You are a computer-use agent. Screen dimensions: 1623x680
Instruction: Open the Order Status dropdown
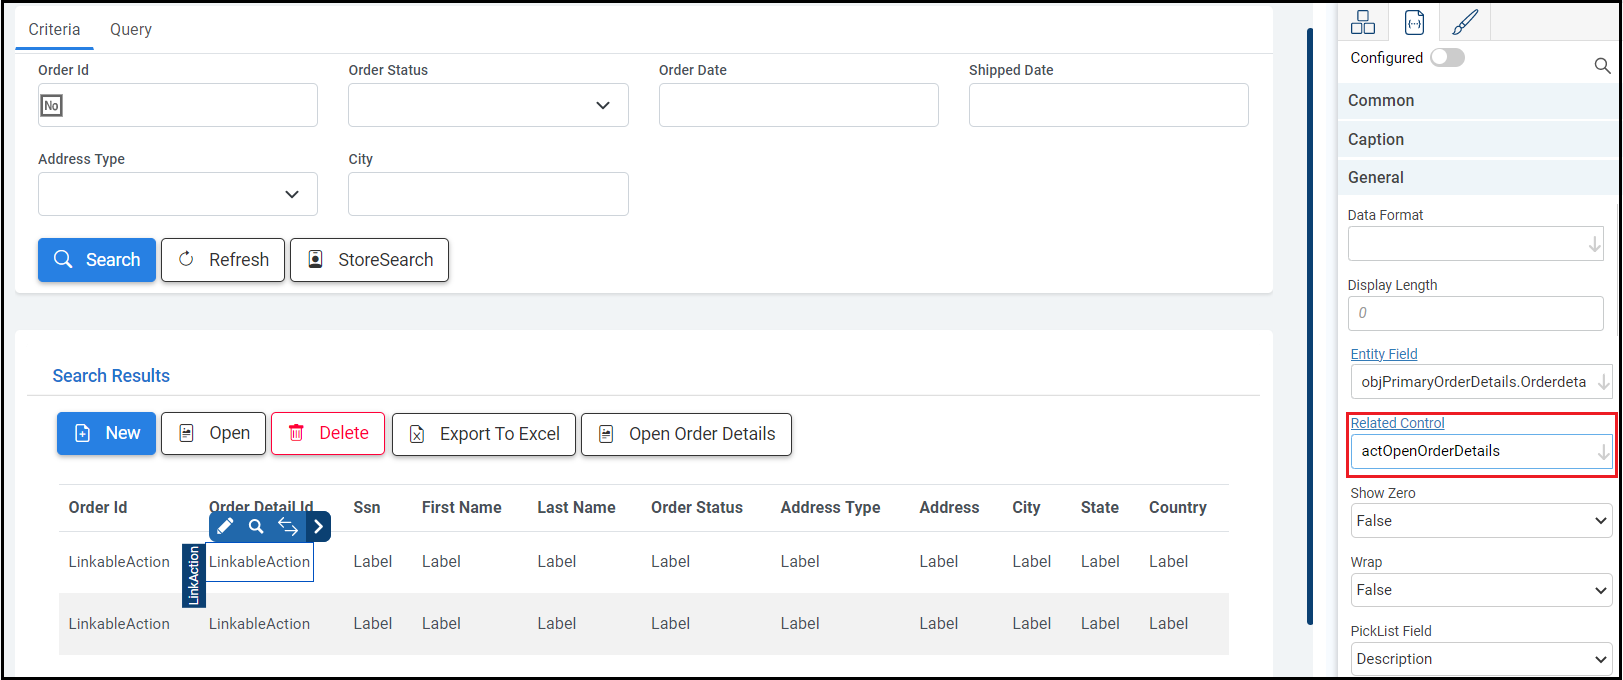488,105
